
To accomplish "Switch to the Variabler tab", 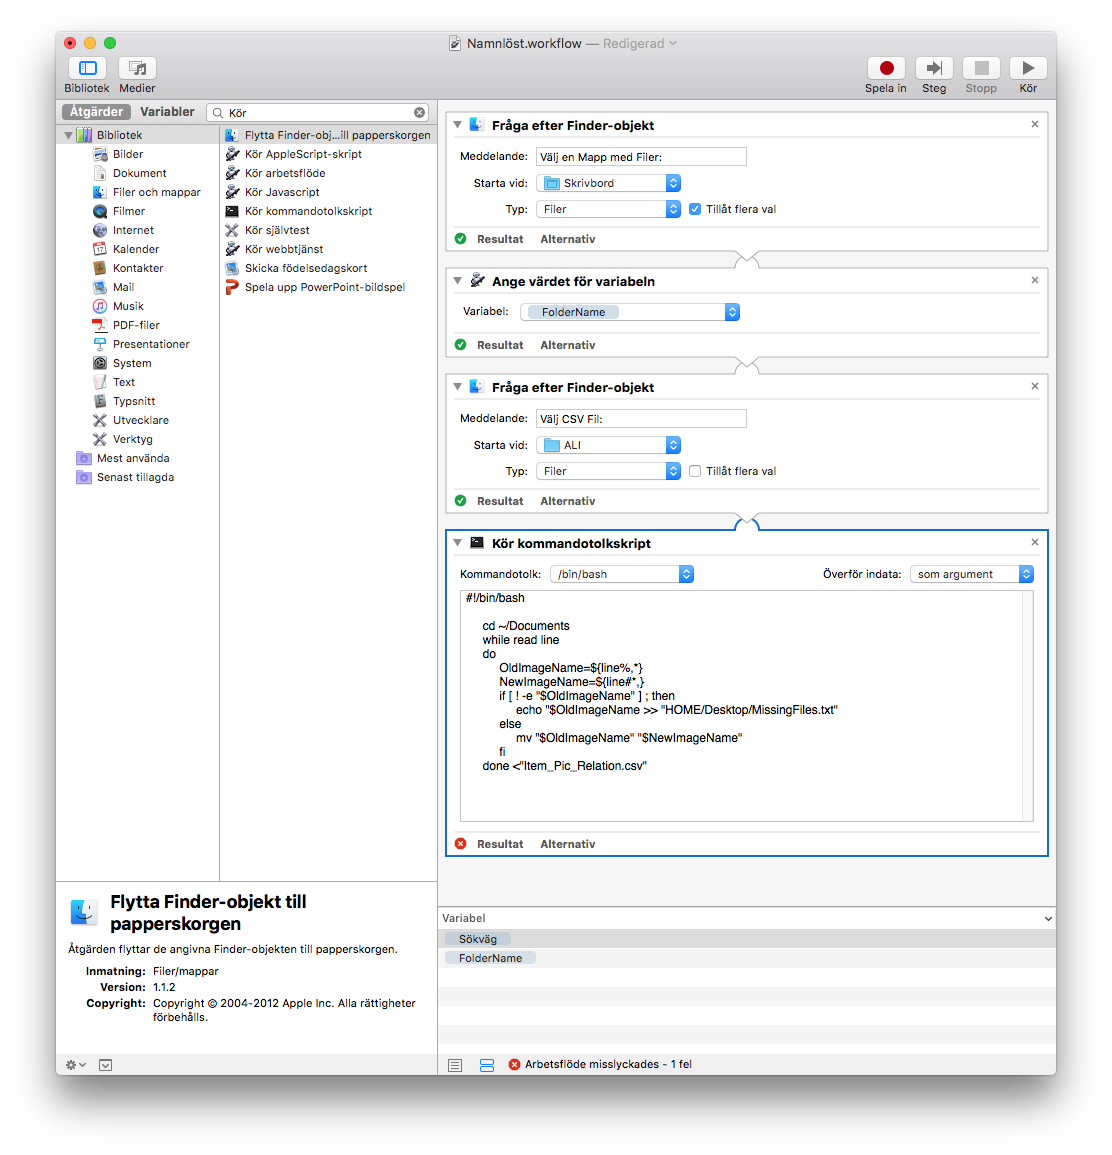I will click(167, 112).
